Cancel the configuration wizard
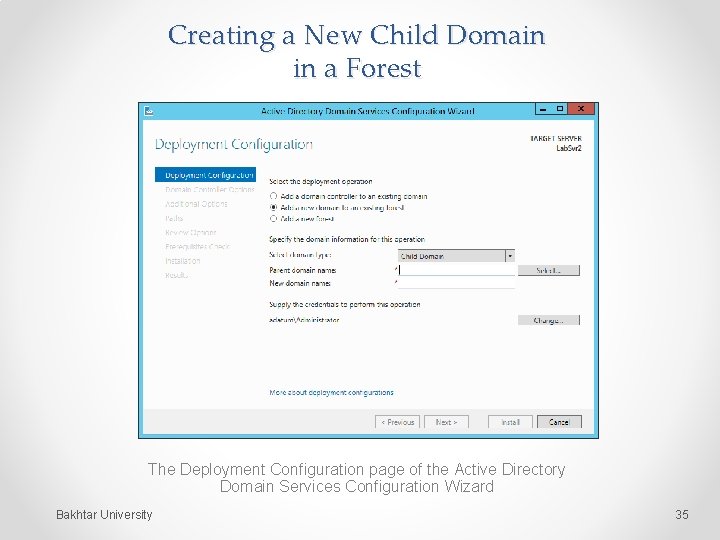Screen dimensions: 720x540 tap(559, 422)
